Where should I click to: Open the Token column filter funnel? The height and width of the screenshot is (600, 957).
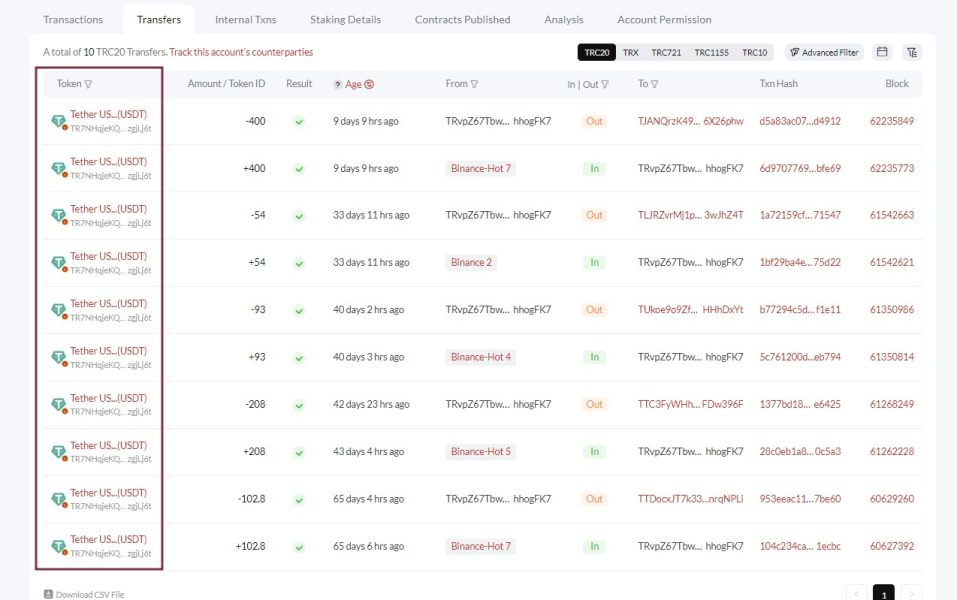[x=88, y=84]
